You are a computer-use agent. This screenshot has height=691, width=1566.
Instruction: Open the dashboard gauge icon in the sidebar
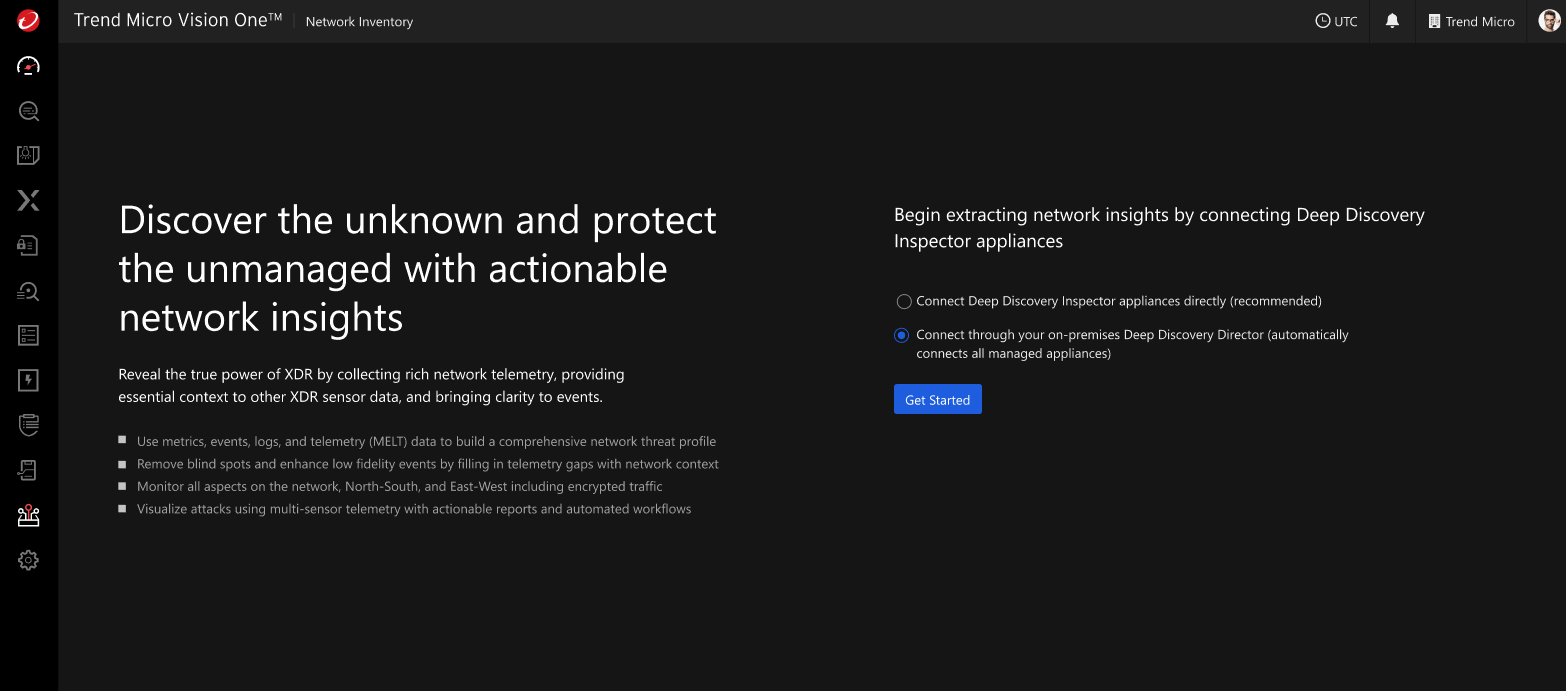coord(28,66)
